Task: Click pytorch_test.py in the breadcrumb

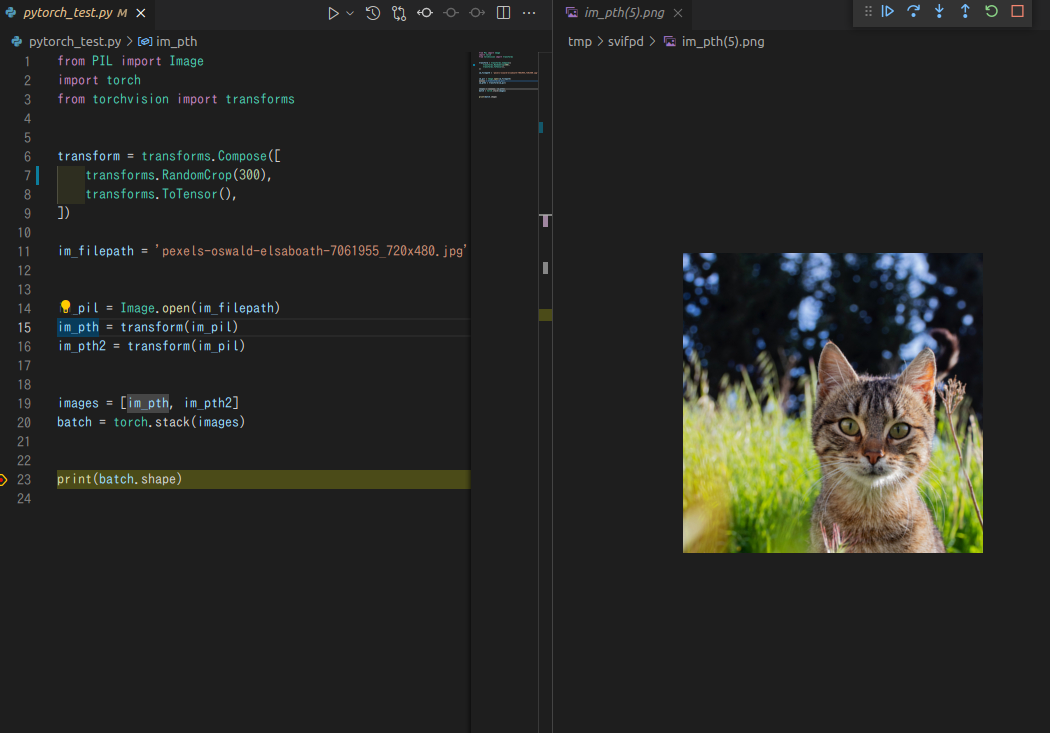Action: pos(75,42)
